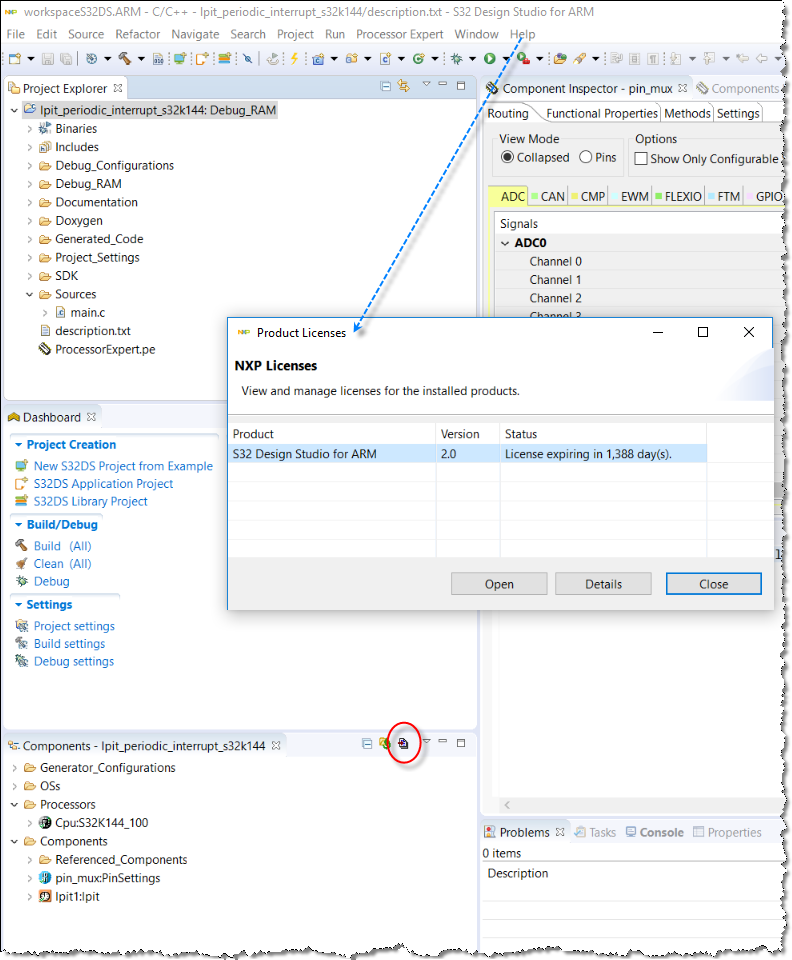Screen dimensions: 792x960
Task: Click the horizontal scrollbar left arrow in Component Inspector
Action: tap(507, 804)
